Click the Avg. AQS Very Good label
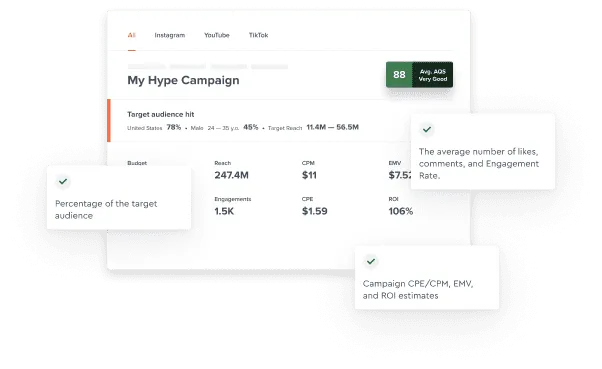This screenshot has height=369, width=602. tap(433, 75)
